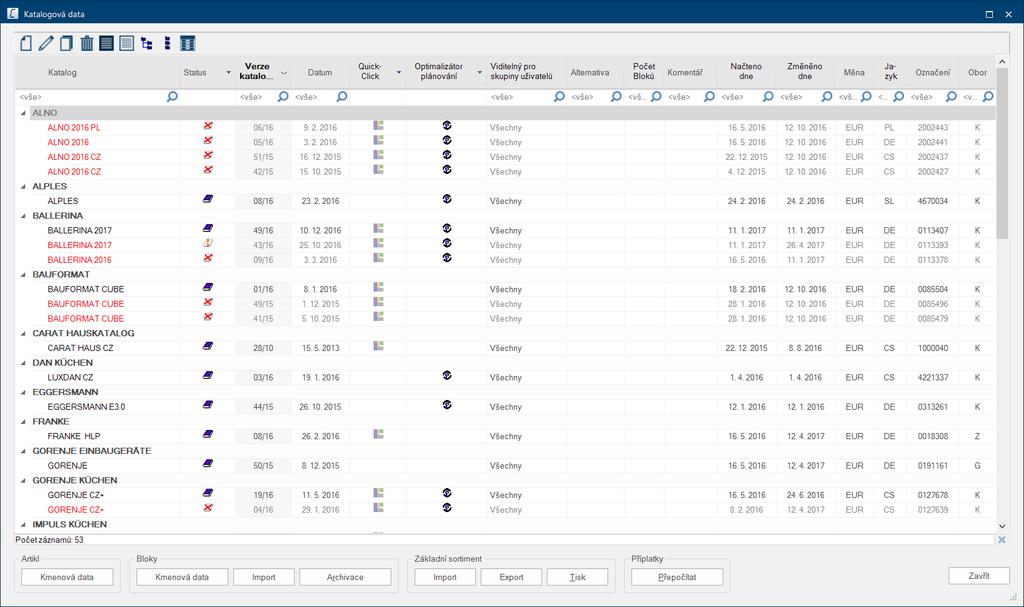Viewport: 1024px width, 607px height.
Task: Collapse the DAN KÜCHEN group
Action: pos(23,363)
